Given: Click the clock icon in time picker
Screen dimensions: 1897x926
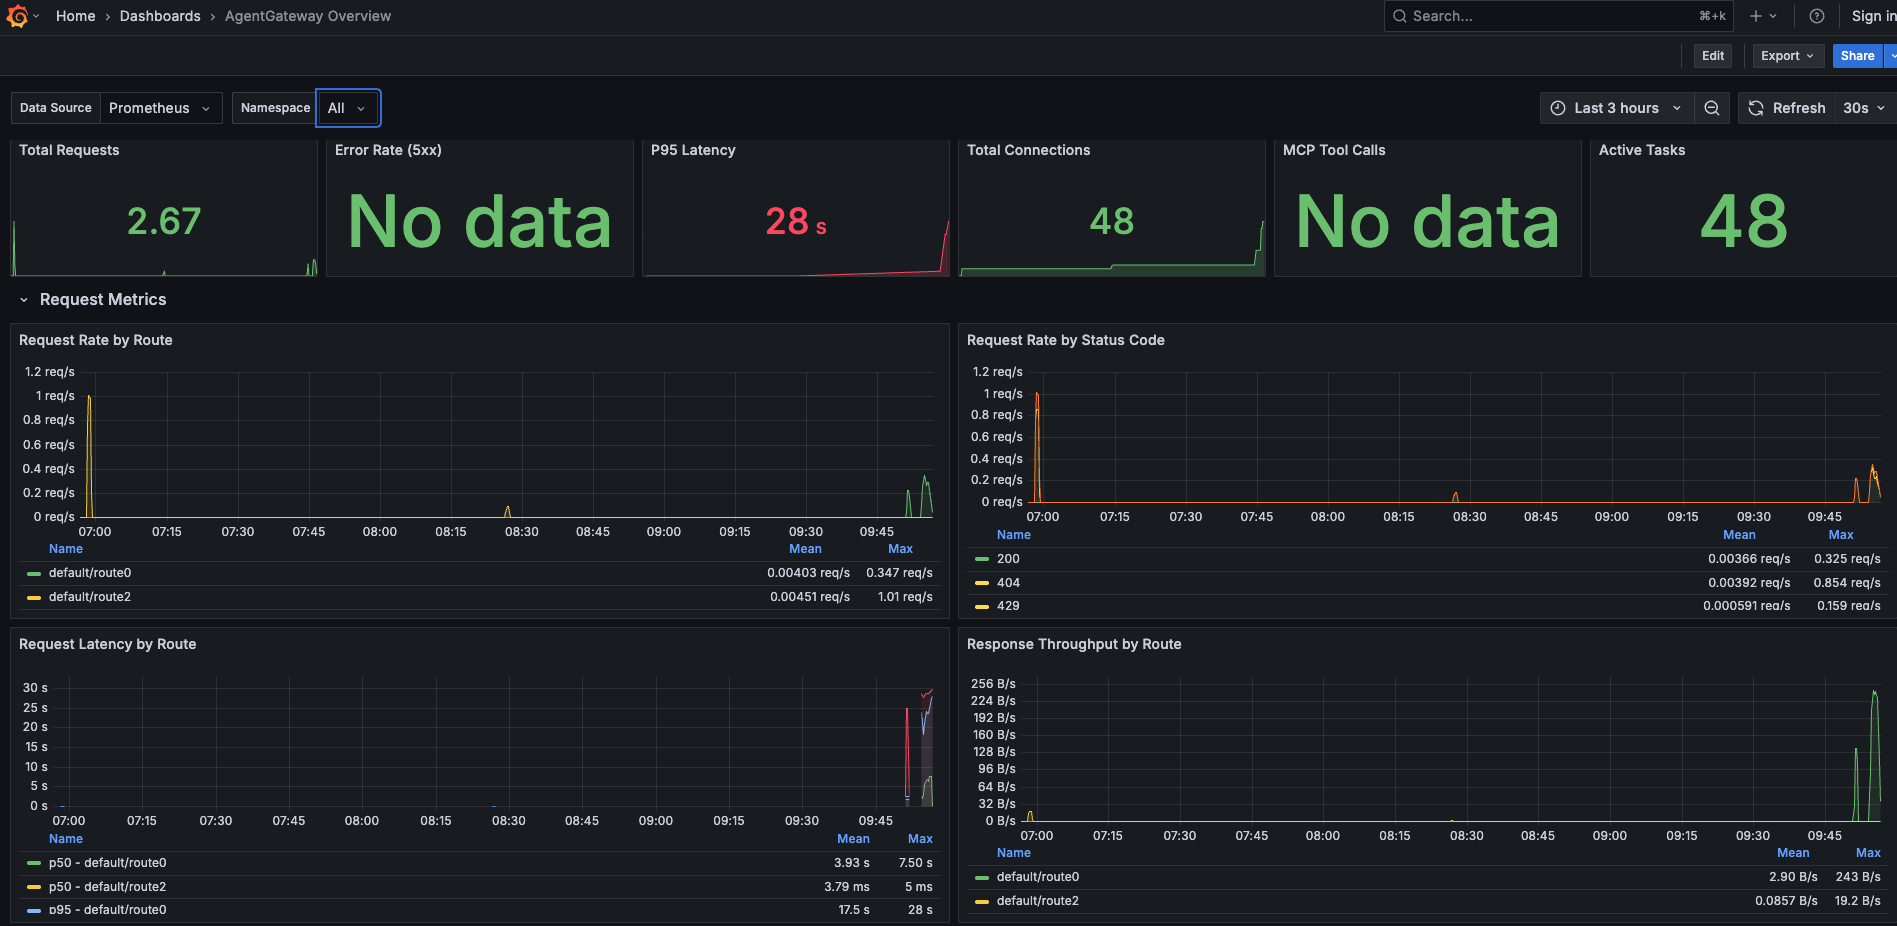Looking at the screenshot, I should 1558,108.
